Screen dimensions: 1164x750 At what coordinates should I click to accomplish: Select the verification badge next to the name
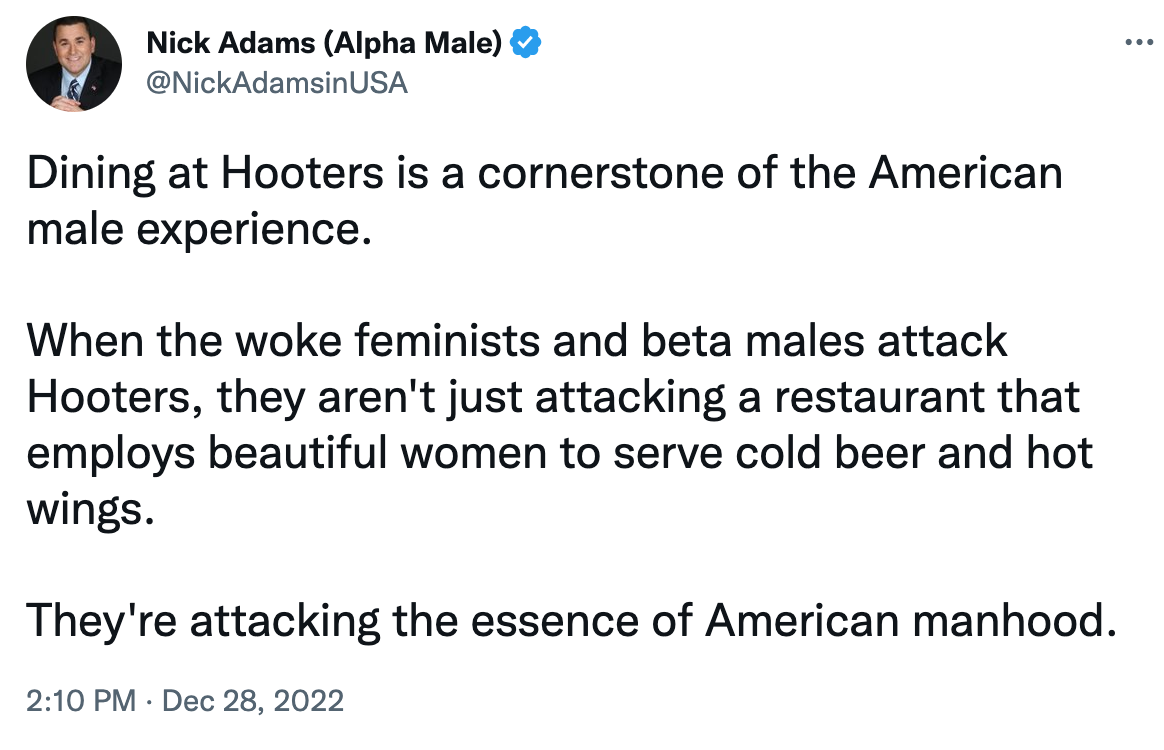click(527, 42)
